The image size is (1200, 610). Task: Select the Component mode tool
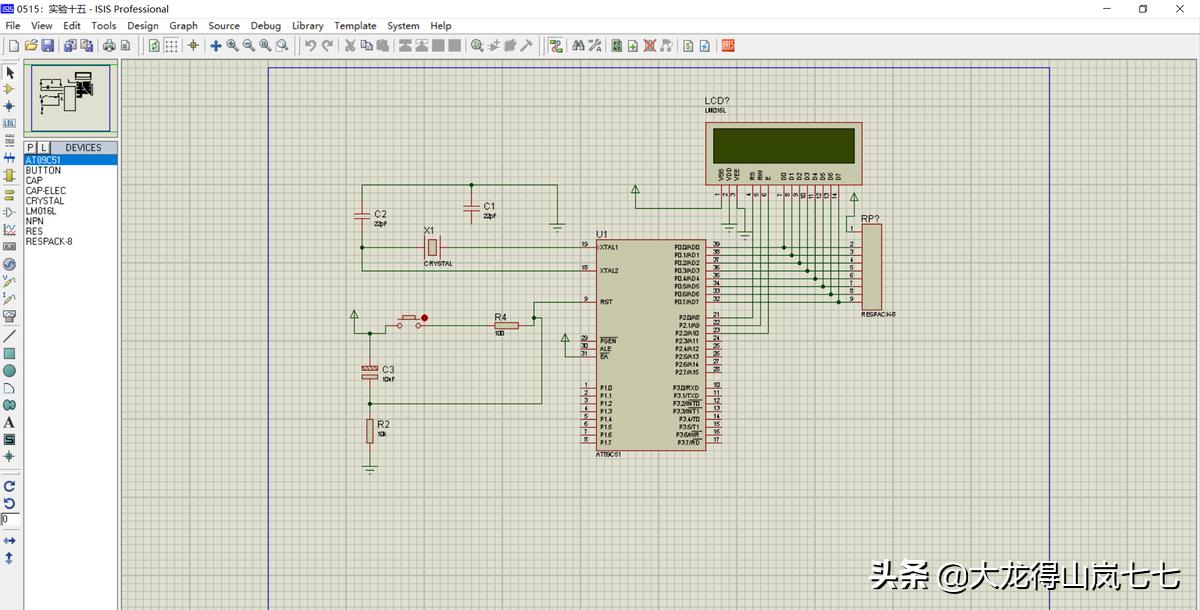[9, 89]
